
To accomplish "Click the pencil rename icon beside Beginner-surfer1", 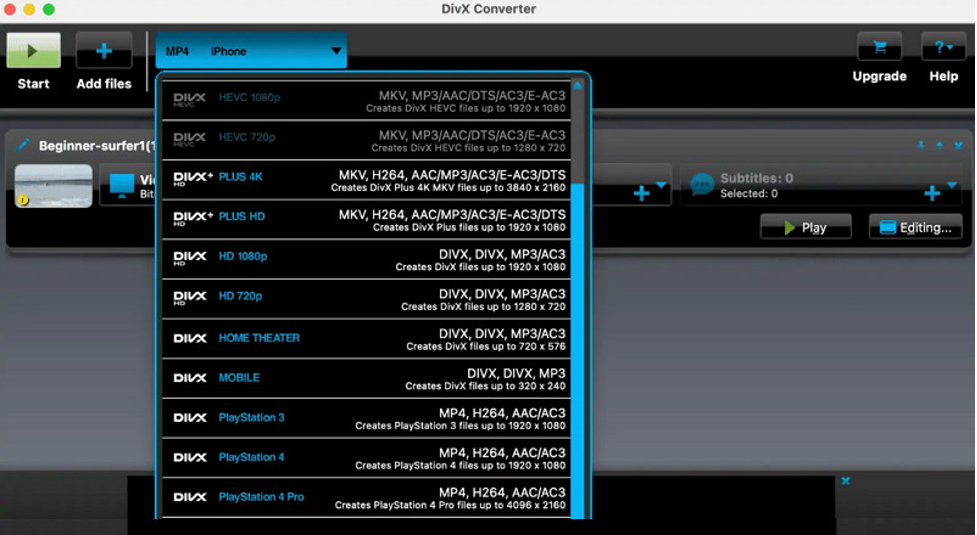I will tap(24, 146).
